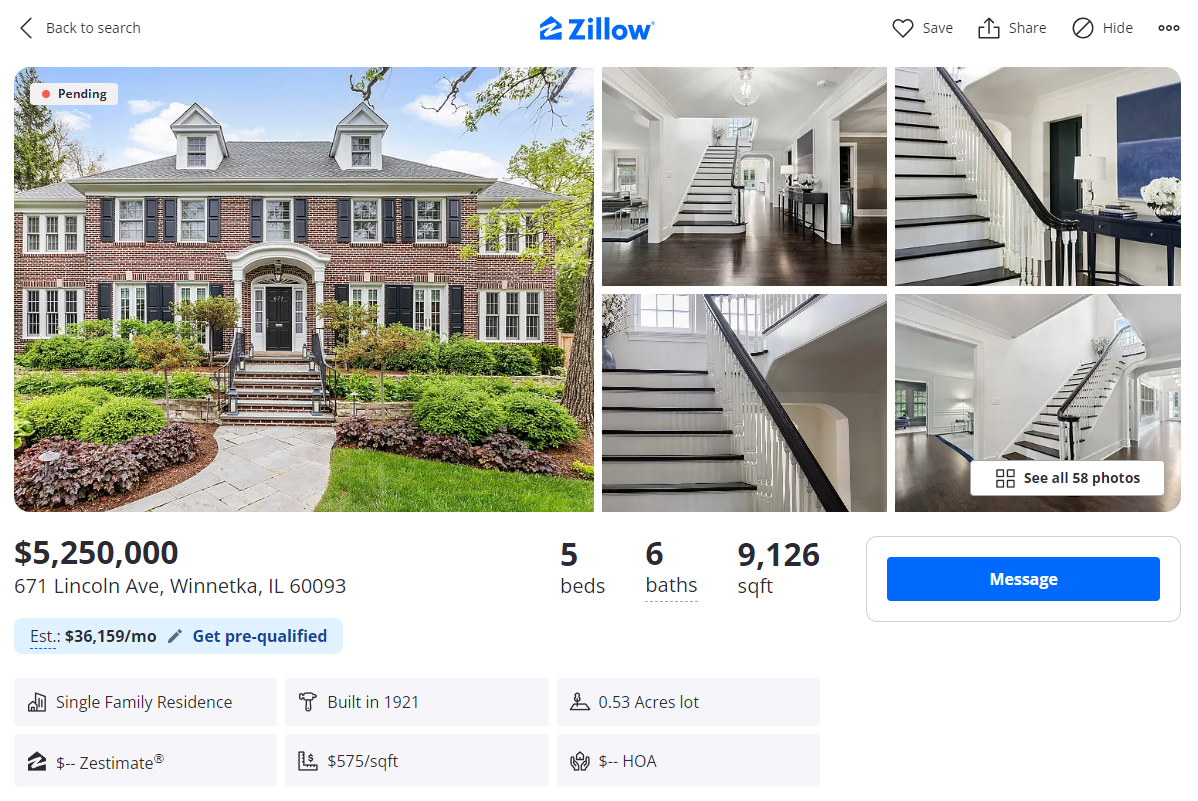
Task: Click the heart Save icon
Action: (902, 28)
